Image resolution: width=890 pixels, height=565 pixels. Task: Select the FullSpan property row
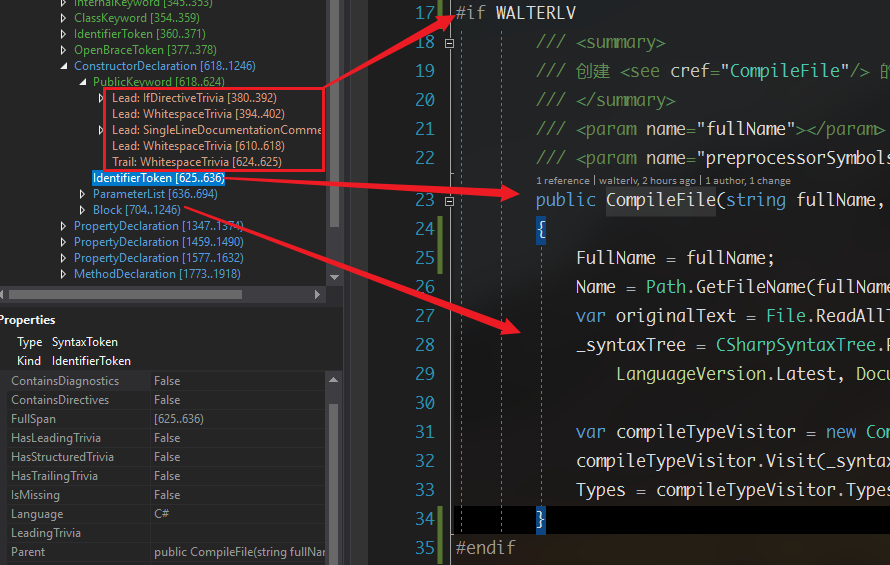[165, 419]
